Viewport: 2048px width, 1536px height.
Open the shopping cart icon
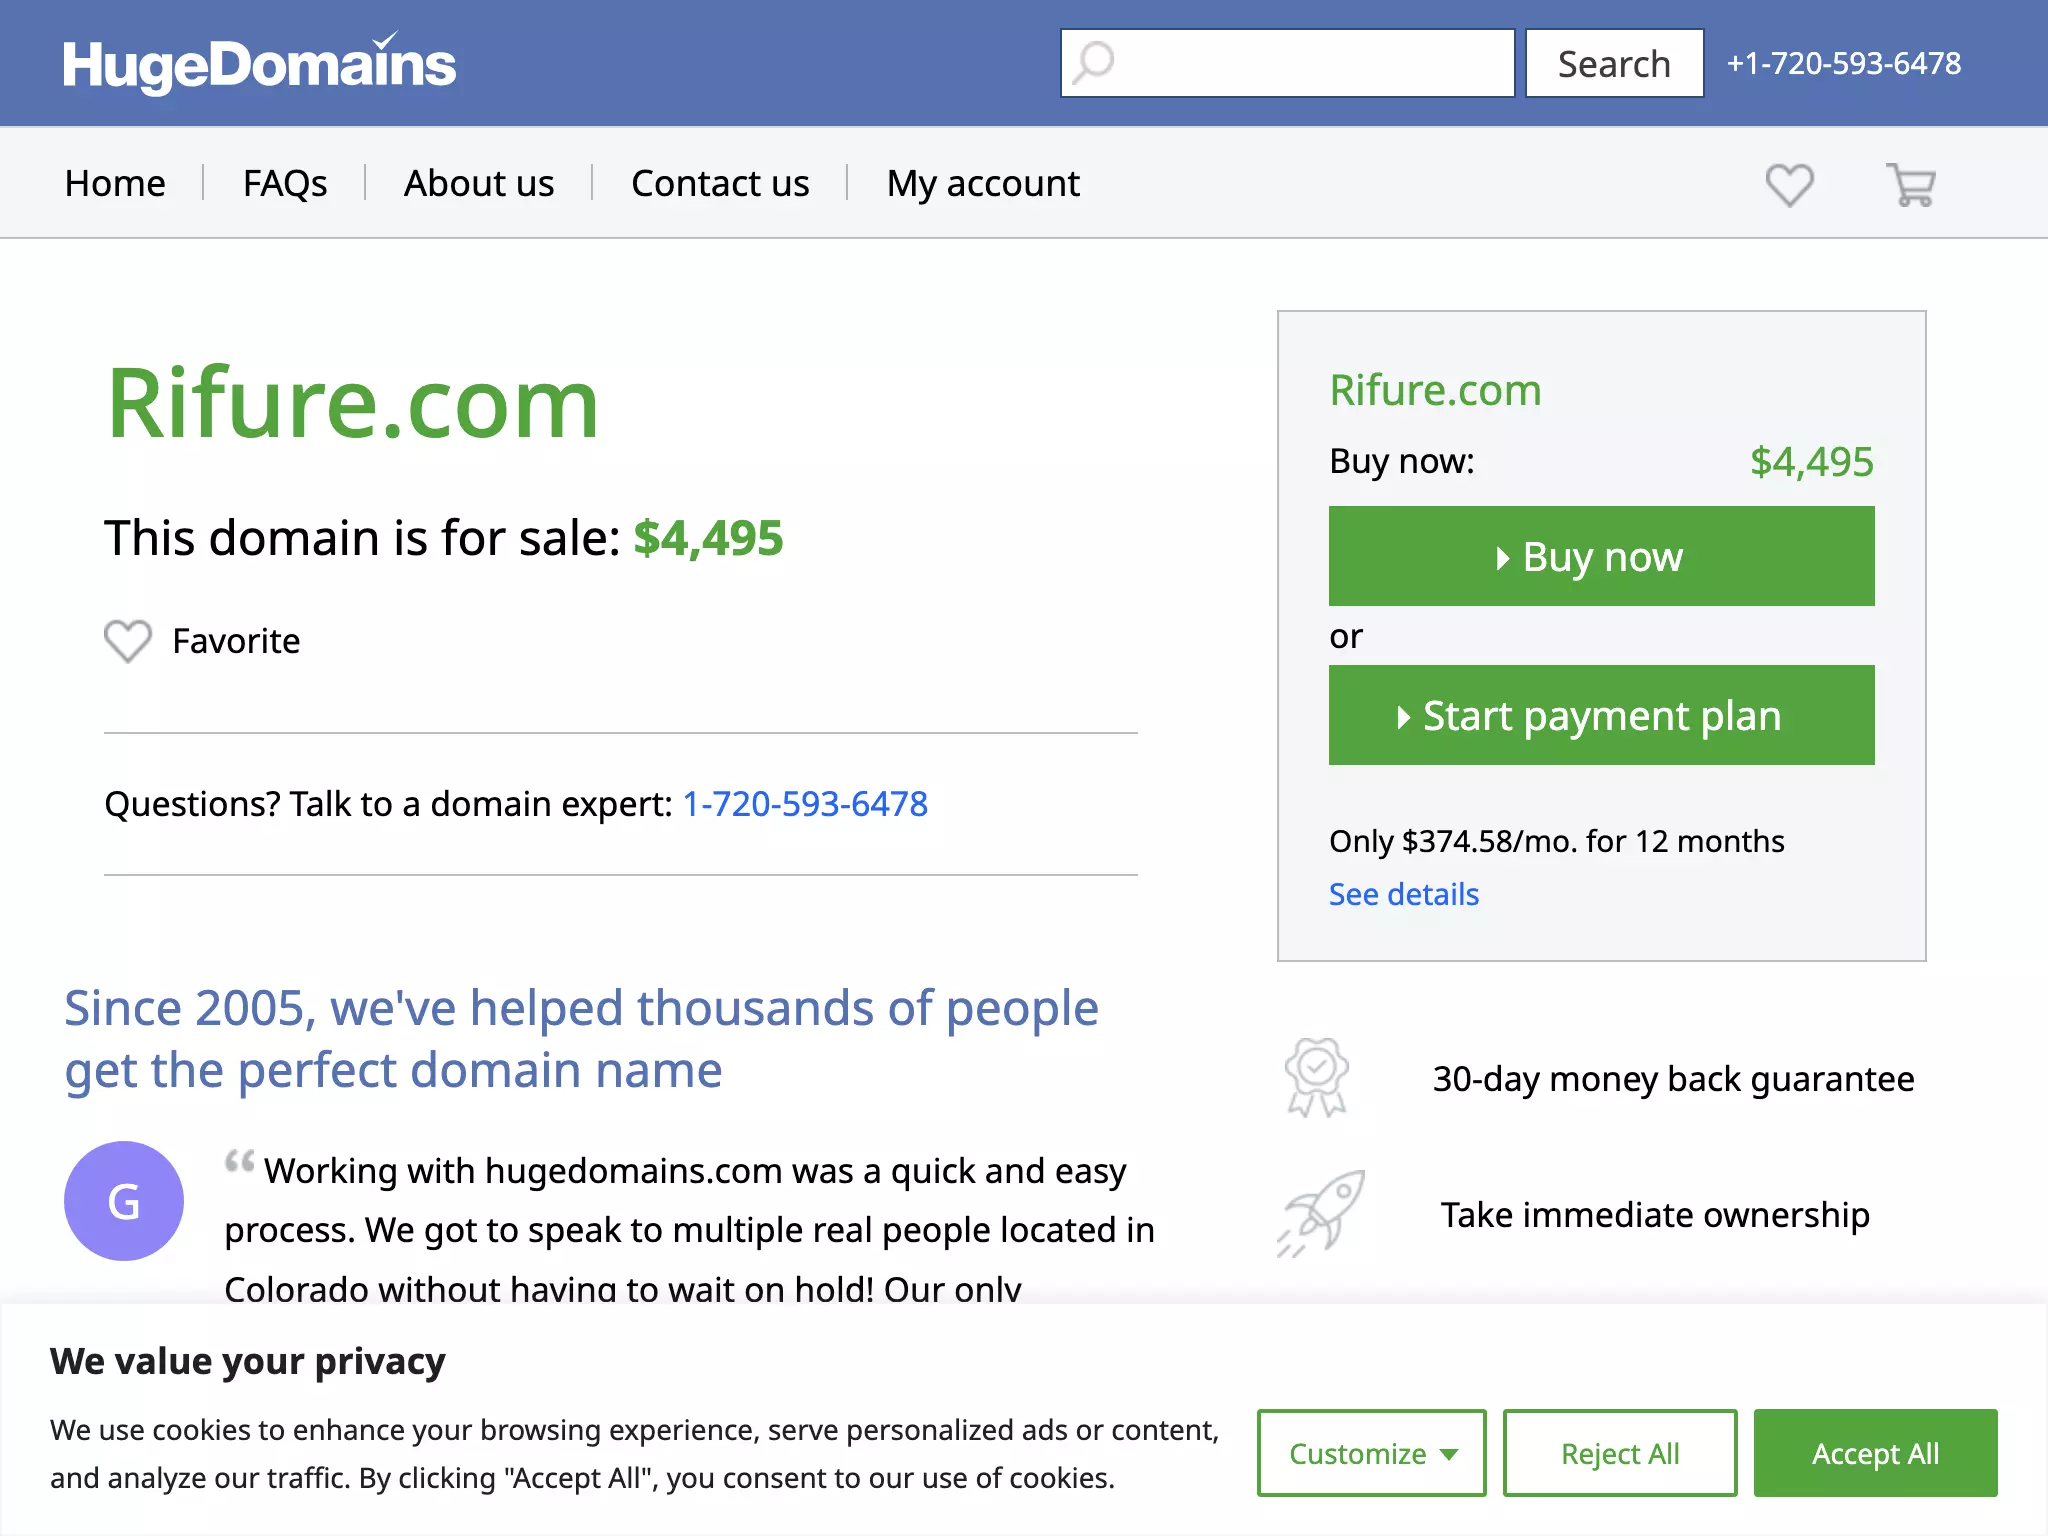[x=1910, y=185]
